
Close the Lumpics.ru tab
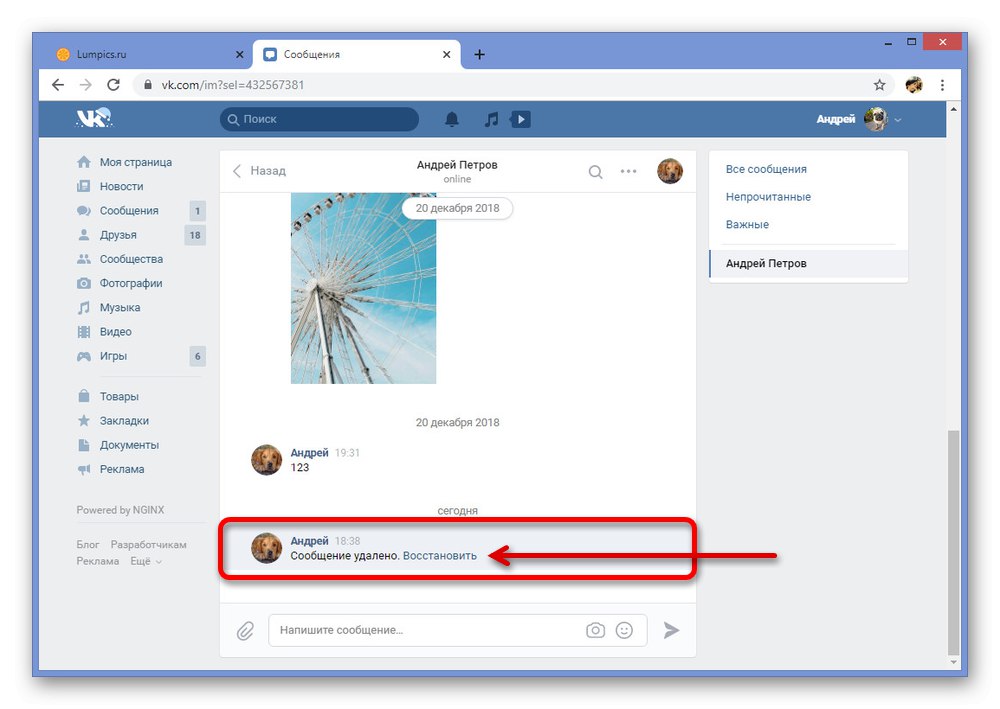(240, 55)
